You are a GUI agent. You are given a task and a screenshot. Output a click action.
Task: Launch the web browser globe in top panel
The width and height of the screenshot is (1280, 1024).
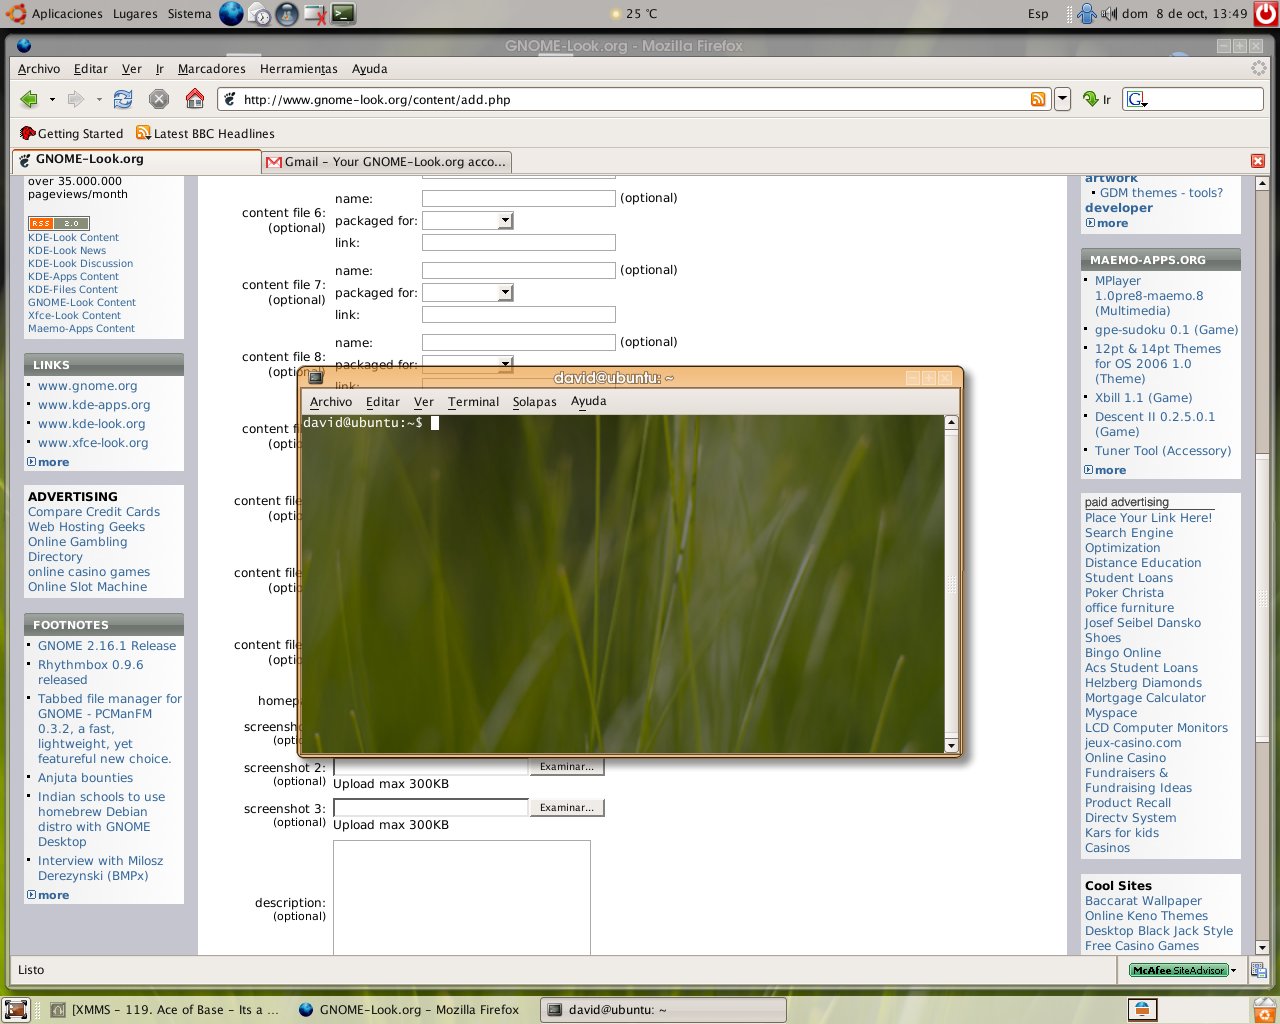tap(231, 14)
